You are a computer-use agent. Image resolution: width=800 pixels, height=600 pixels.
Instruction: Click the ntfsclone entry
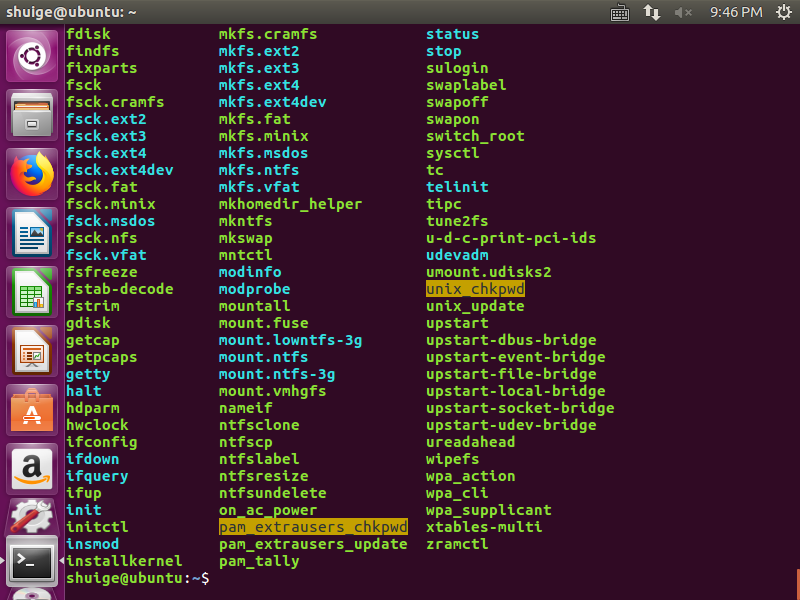(259, 425)
